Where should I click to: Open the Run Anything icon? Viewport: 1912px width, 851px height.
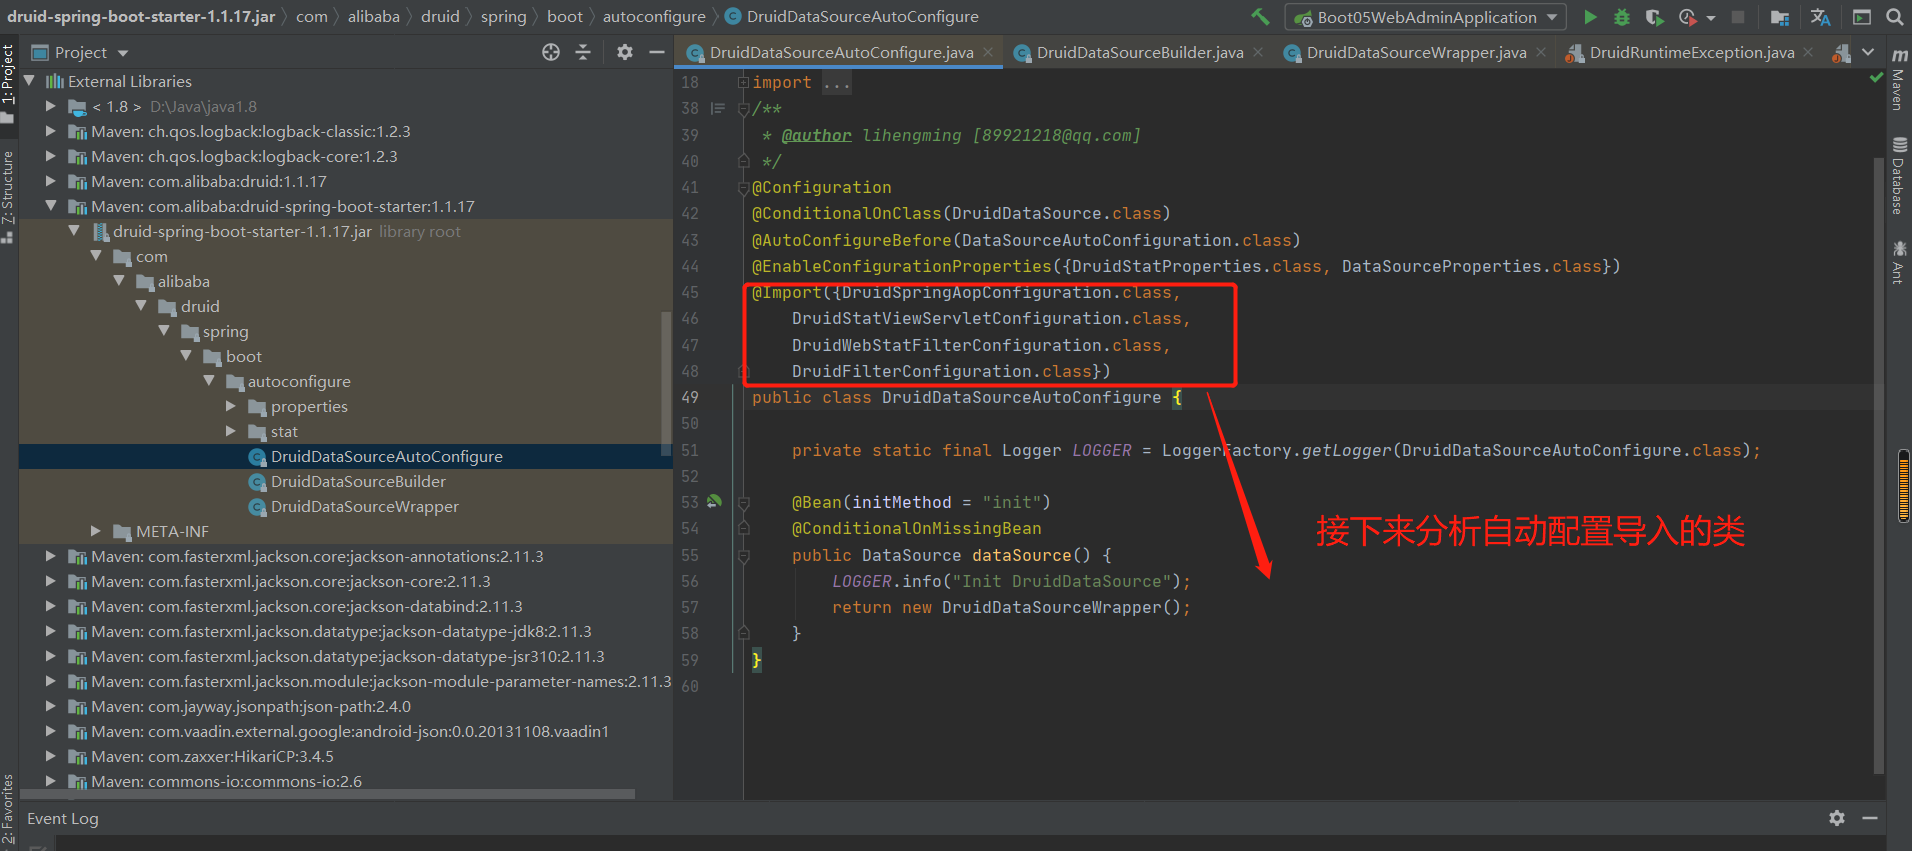1861,17
